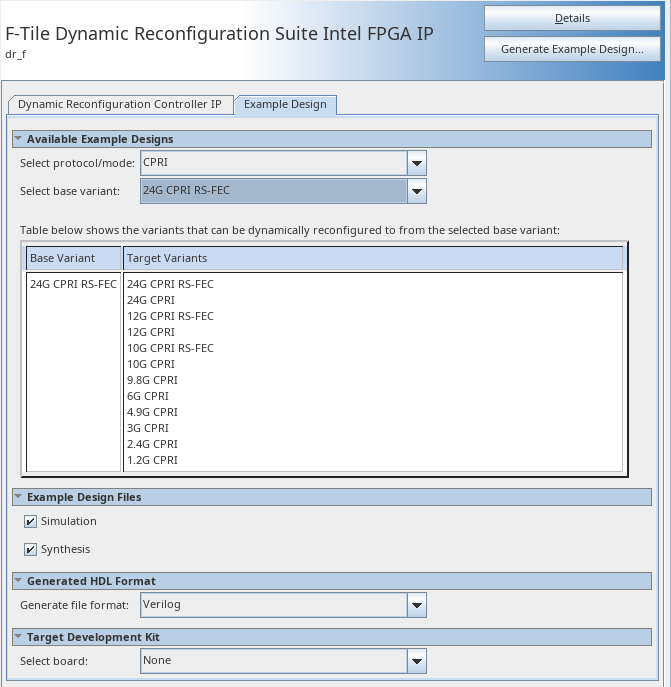Viewport: 671px width, 687px height.
Task: Select 1.2G CPRI target variant
Action: (153, 460)
